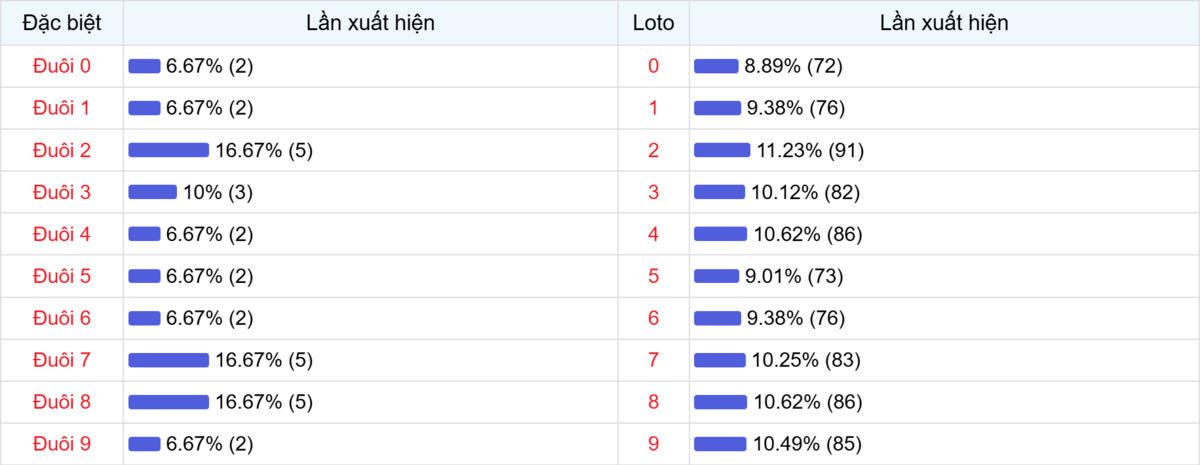The width and height of the screenshot is (1200, 465).
Task: Click the 16.67% (5) text in Đuôi 2 row
Action: (x=264, y=150)
